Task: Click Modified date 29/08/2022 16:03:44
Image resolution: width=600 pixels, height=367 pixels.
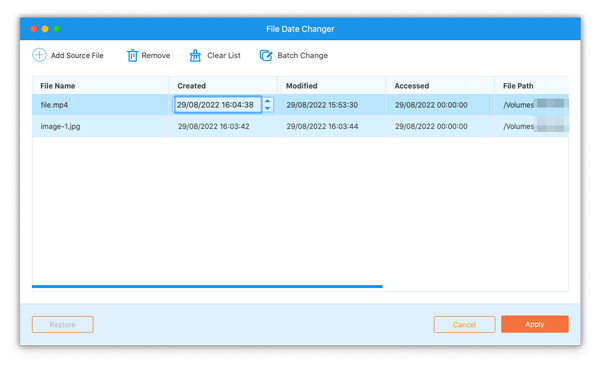Action: pyautogui.click(x=322, y=126)
